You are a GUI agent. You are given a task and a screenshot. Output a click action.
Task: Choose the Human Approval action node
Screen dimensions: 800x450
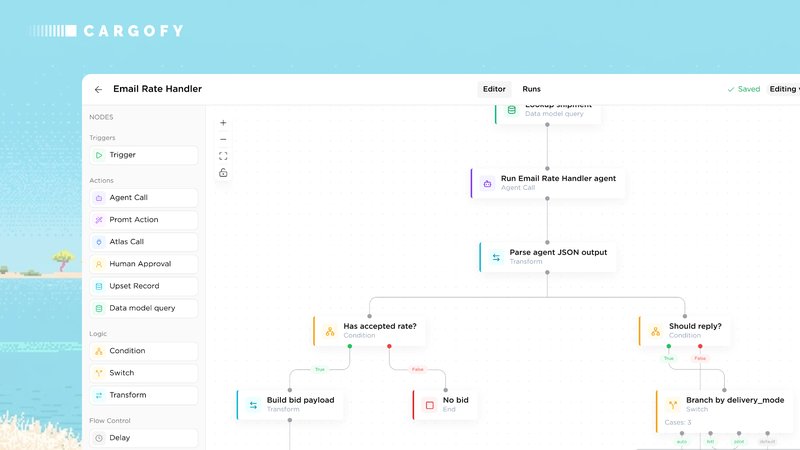pos(144,264)
